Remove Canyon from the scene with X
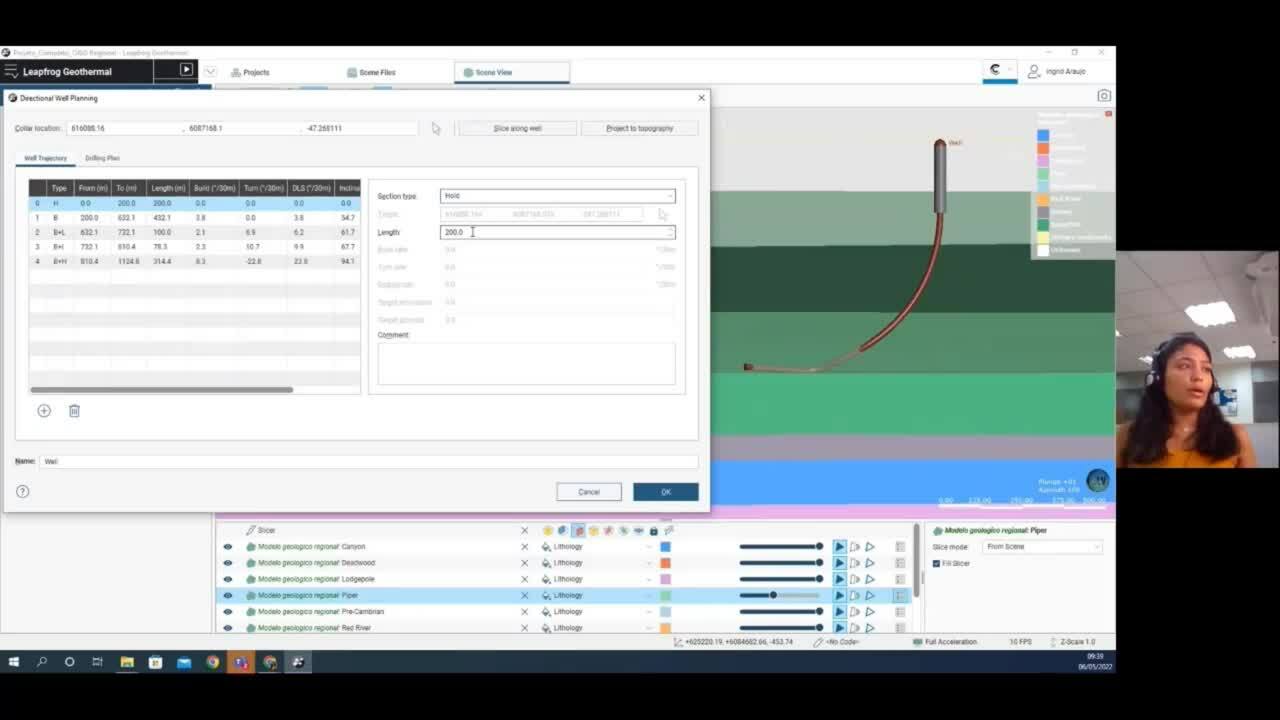This screenshot has width=1280, height=720. [524, 547]
